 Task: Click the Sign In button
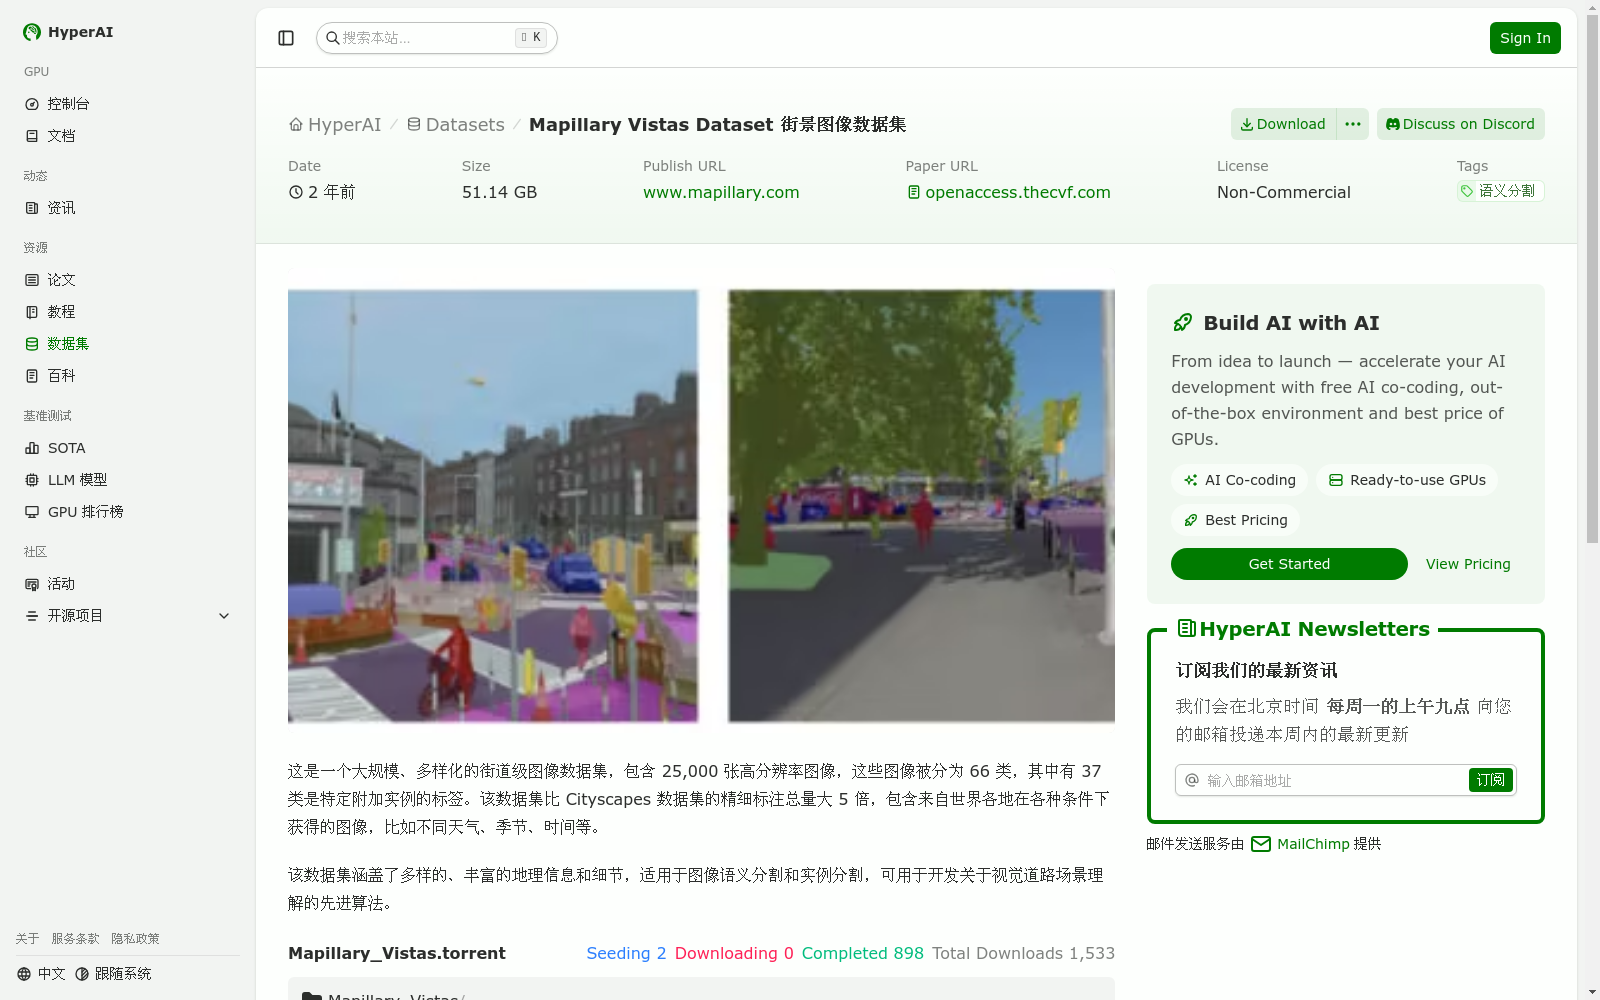click(x=1524, y=38)
